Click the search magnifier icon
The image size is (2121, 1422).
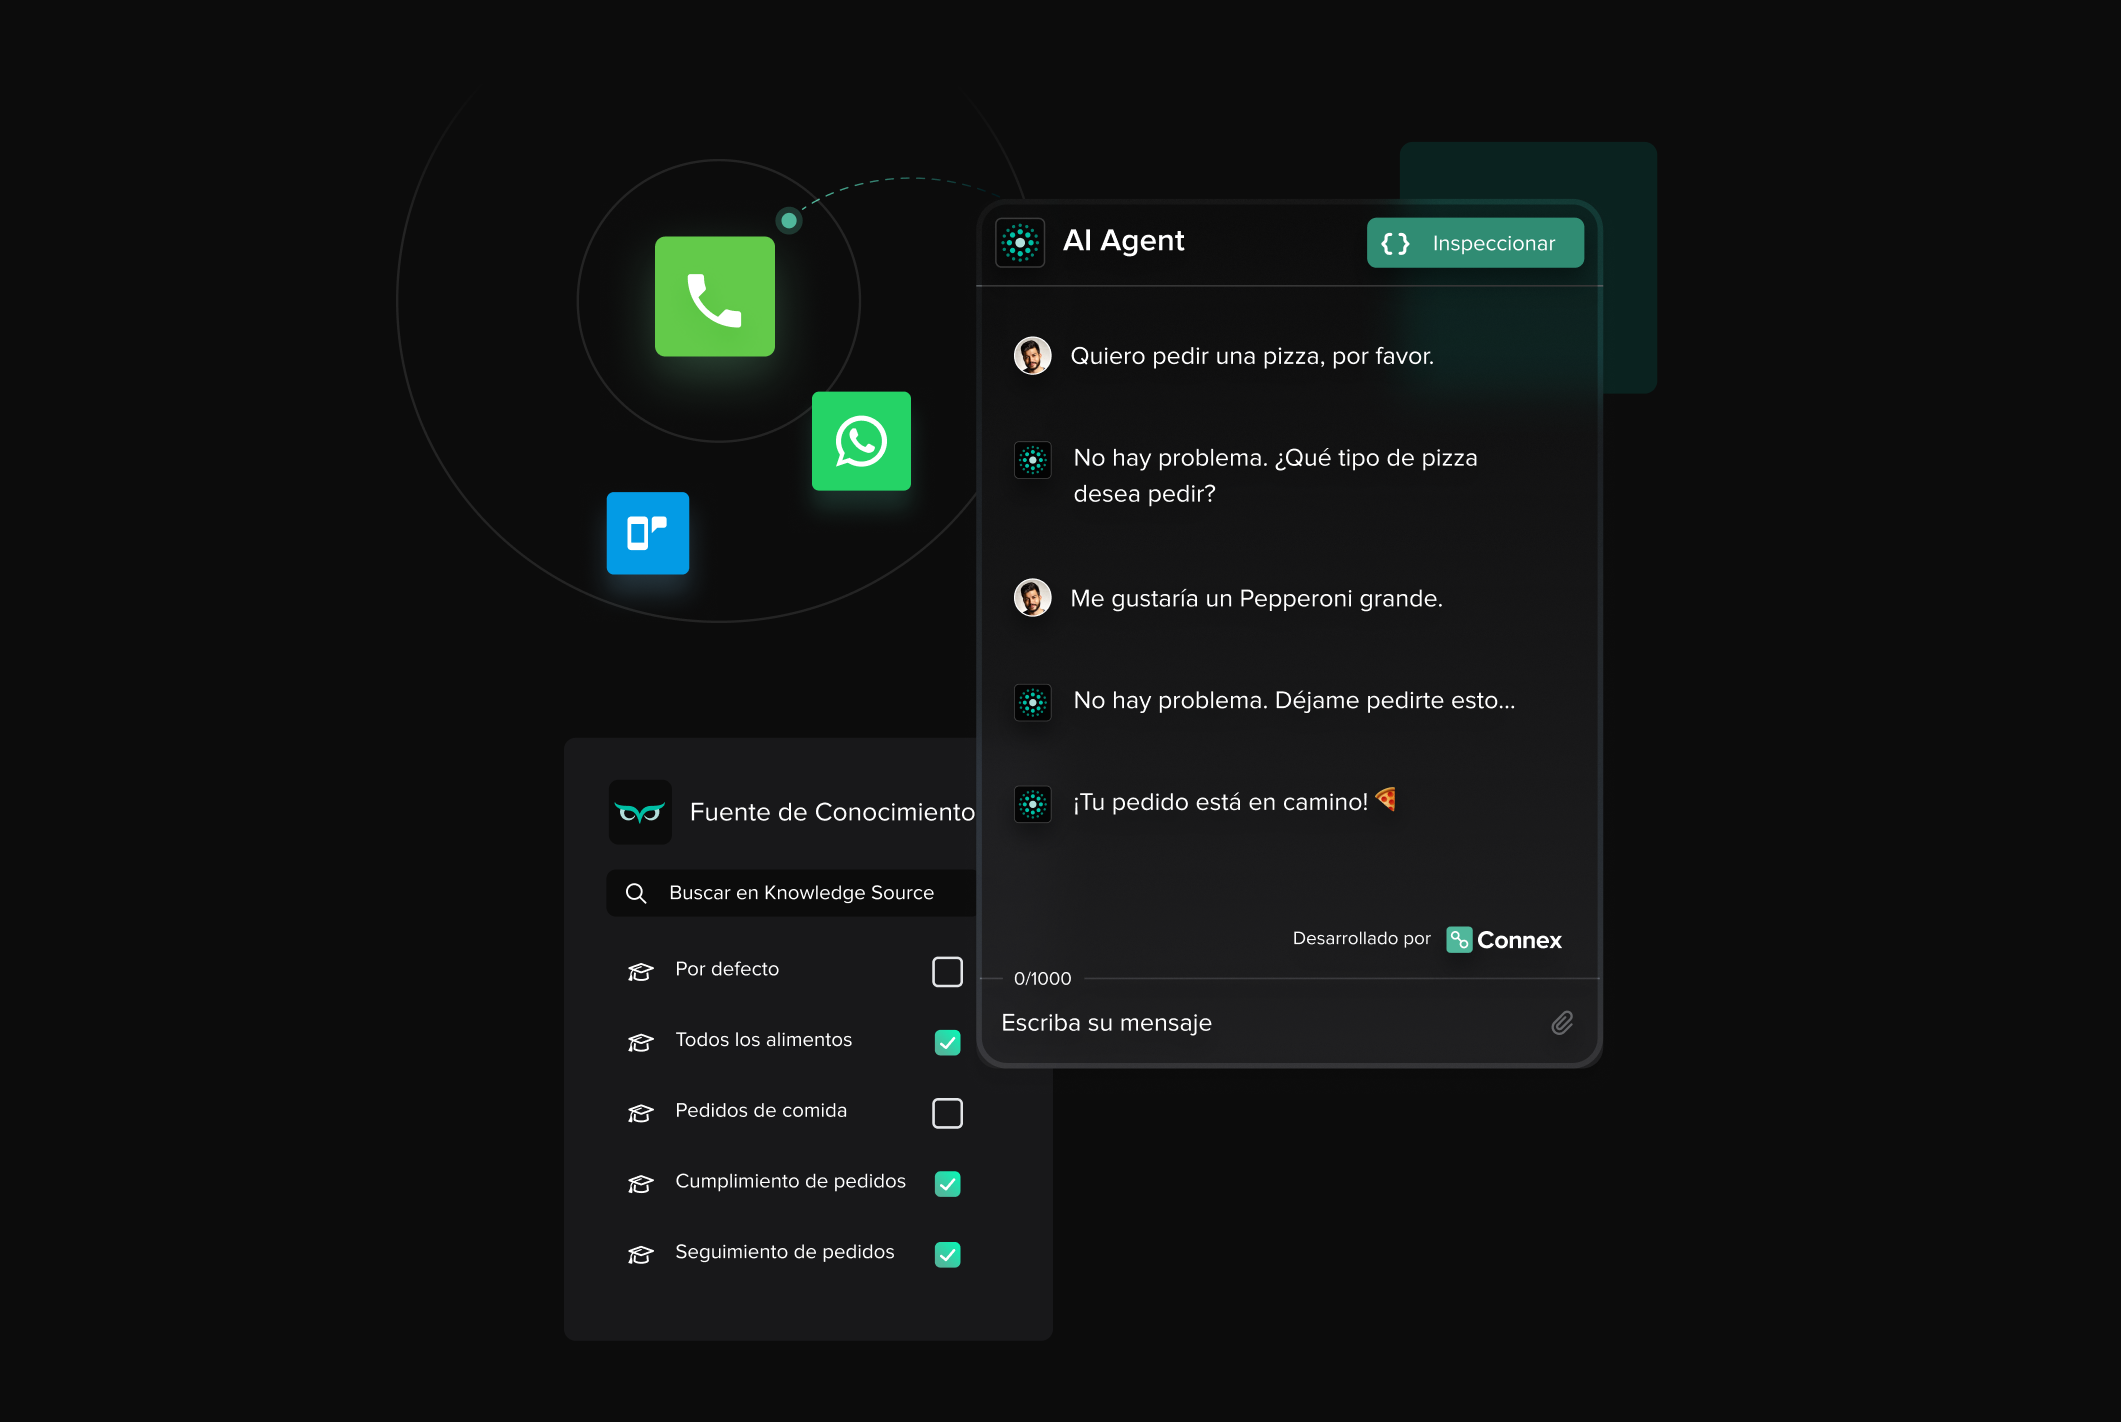636,893
